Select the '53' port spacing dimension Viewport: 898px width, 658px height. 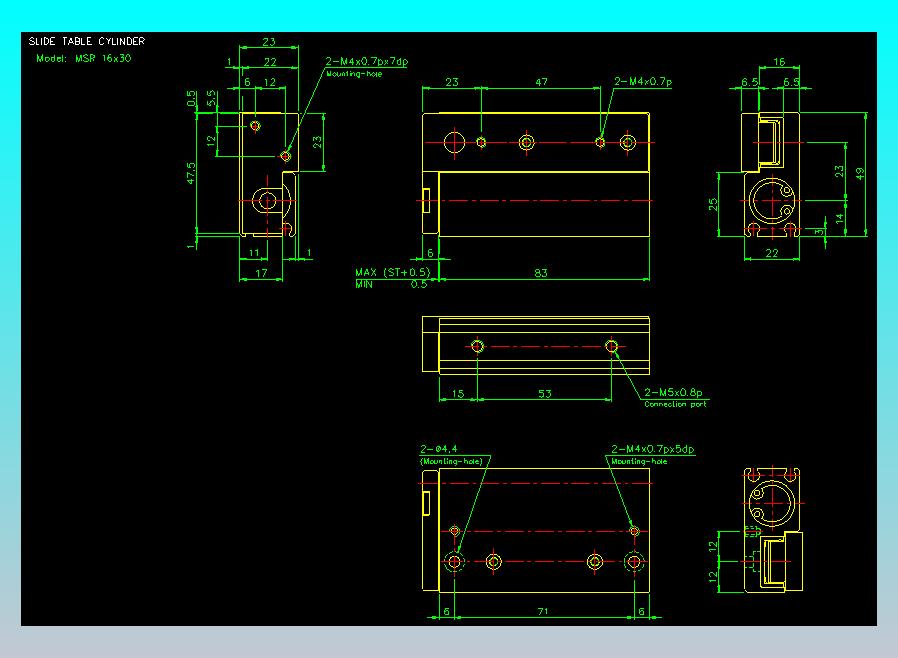(x=545, y=393)
